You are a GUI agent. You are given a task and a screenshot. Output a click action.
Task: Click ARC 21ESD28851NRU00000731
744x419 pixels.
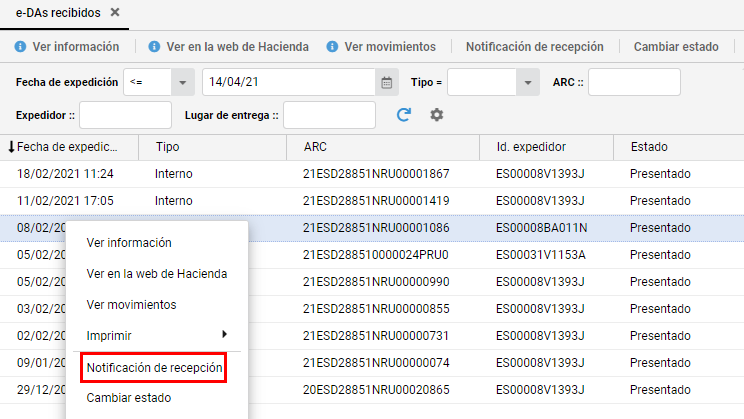375,336
